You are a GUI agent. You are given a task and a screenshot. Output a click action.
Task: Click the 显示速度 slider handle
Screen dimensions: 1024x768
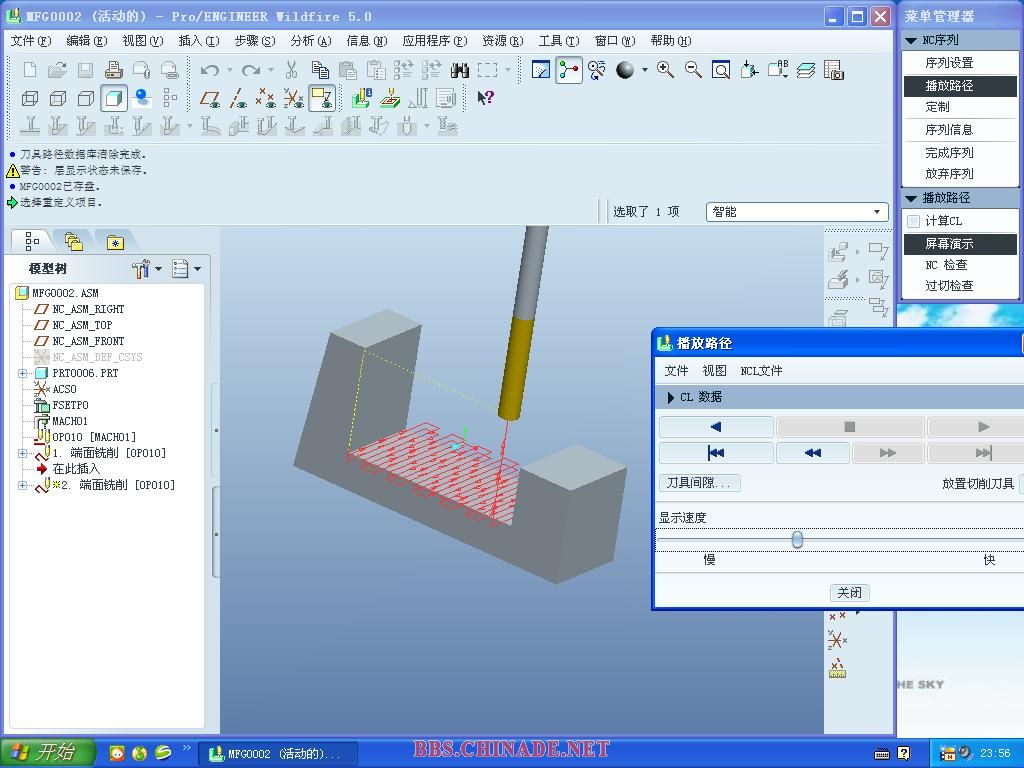click(797, 540)
